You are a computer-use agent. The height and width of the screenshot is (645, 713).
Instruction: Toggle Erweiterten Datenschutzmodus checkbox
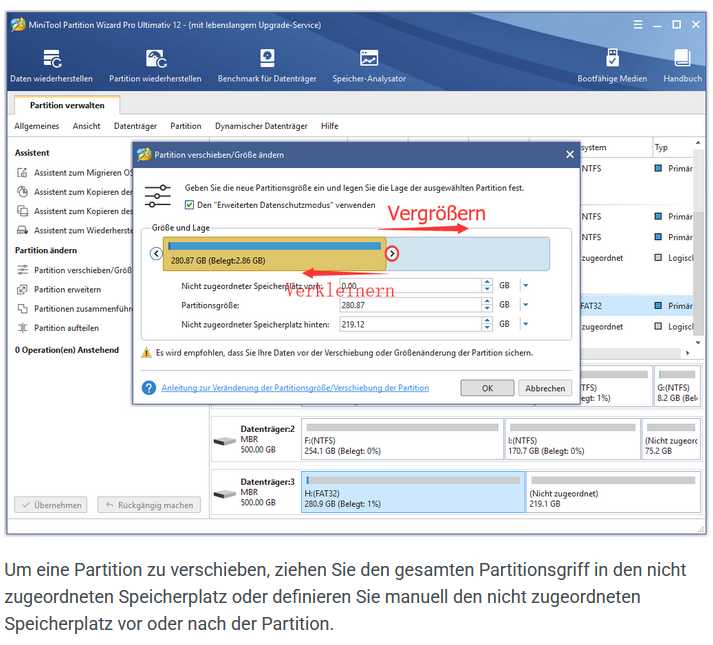tap(189, 205)
